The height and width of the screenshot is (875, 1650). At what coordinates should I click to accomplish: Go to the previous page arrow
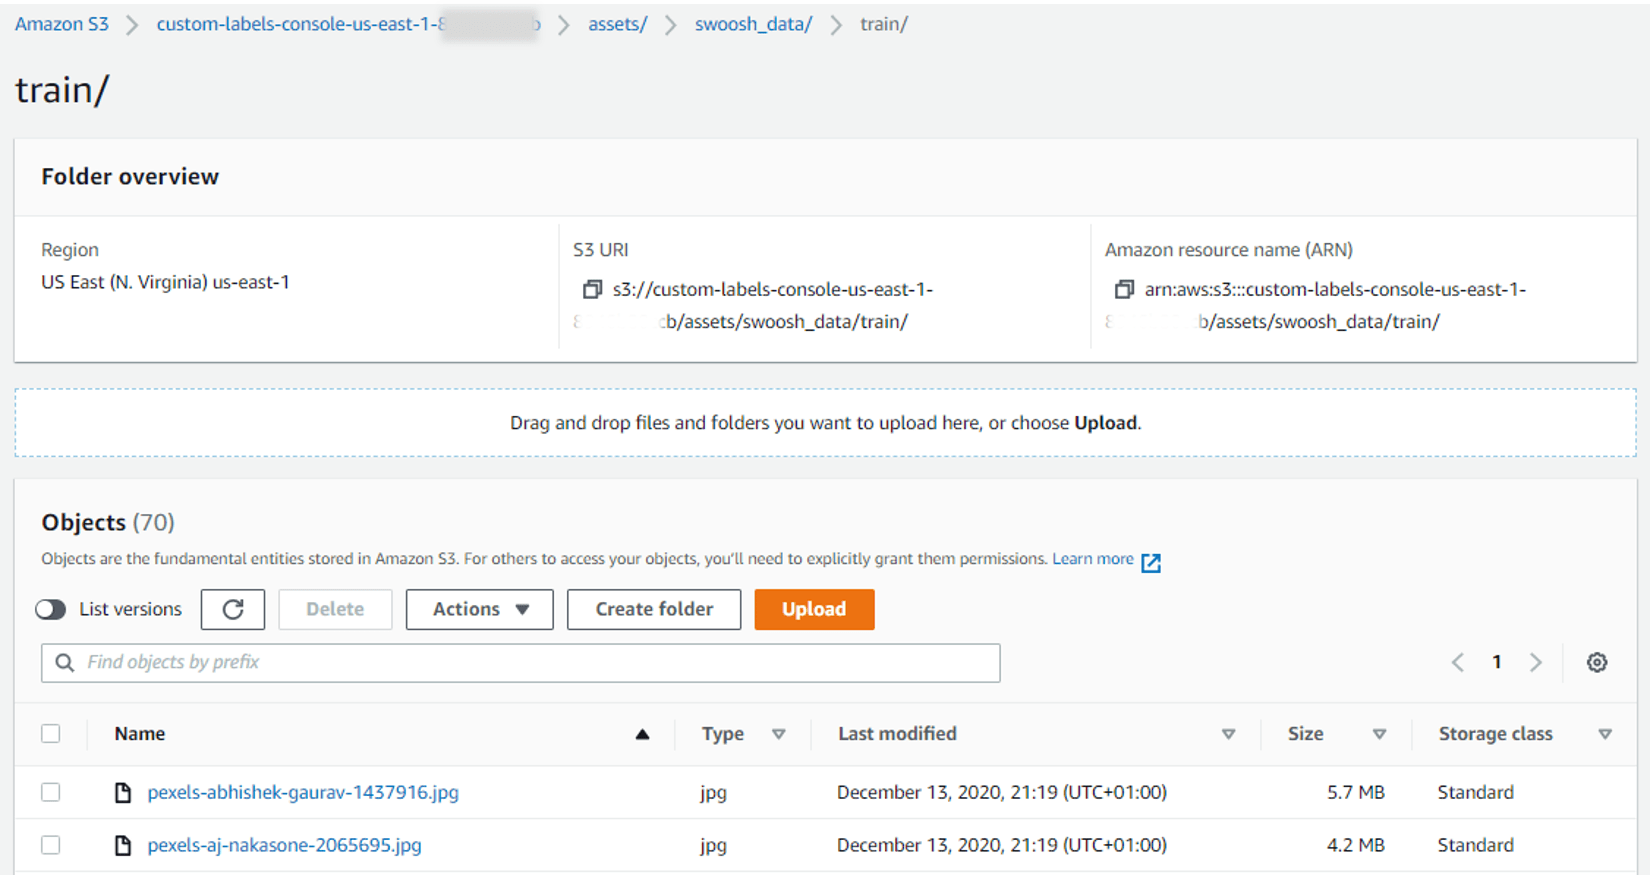coord(1458,662)
